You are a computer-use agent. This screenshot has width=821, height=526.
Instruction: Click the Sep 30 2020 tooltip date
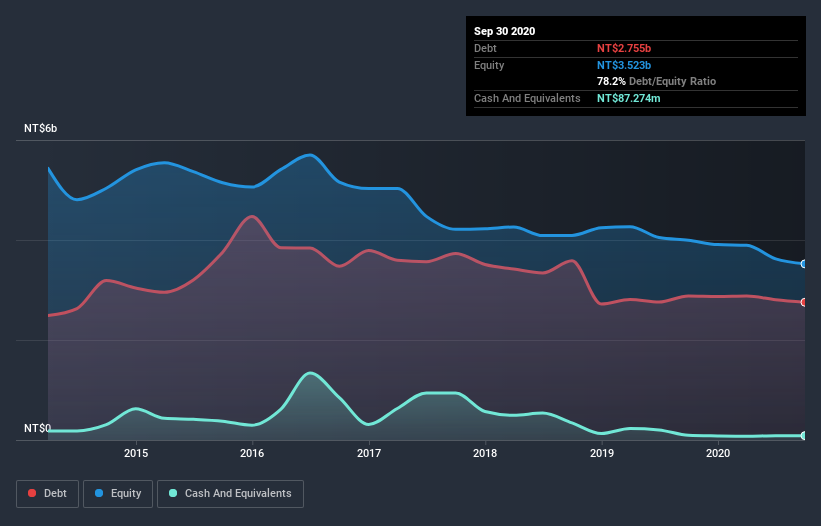click(505, 31)
